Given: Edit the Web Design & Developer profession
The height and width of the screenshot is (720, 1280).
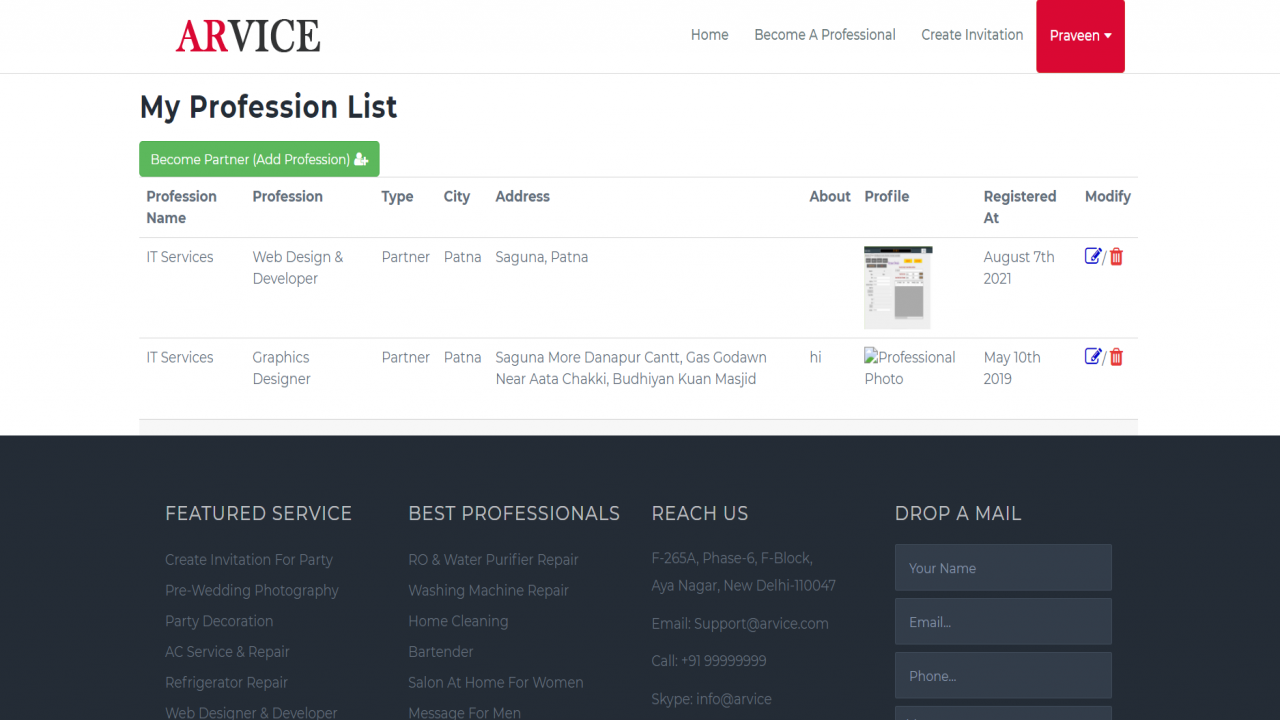Looking at the screenshot, I should click(x=1093, y=256).
